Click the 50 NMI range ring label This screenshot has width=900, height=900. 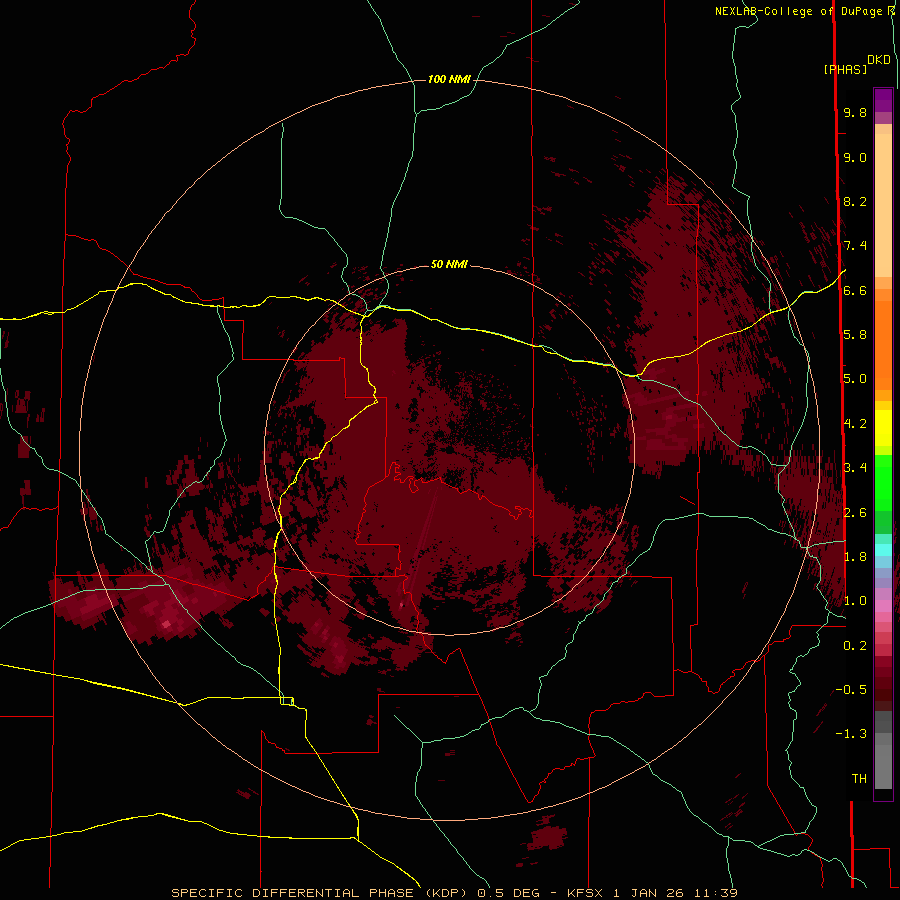tap(449, 264)
